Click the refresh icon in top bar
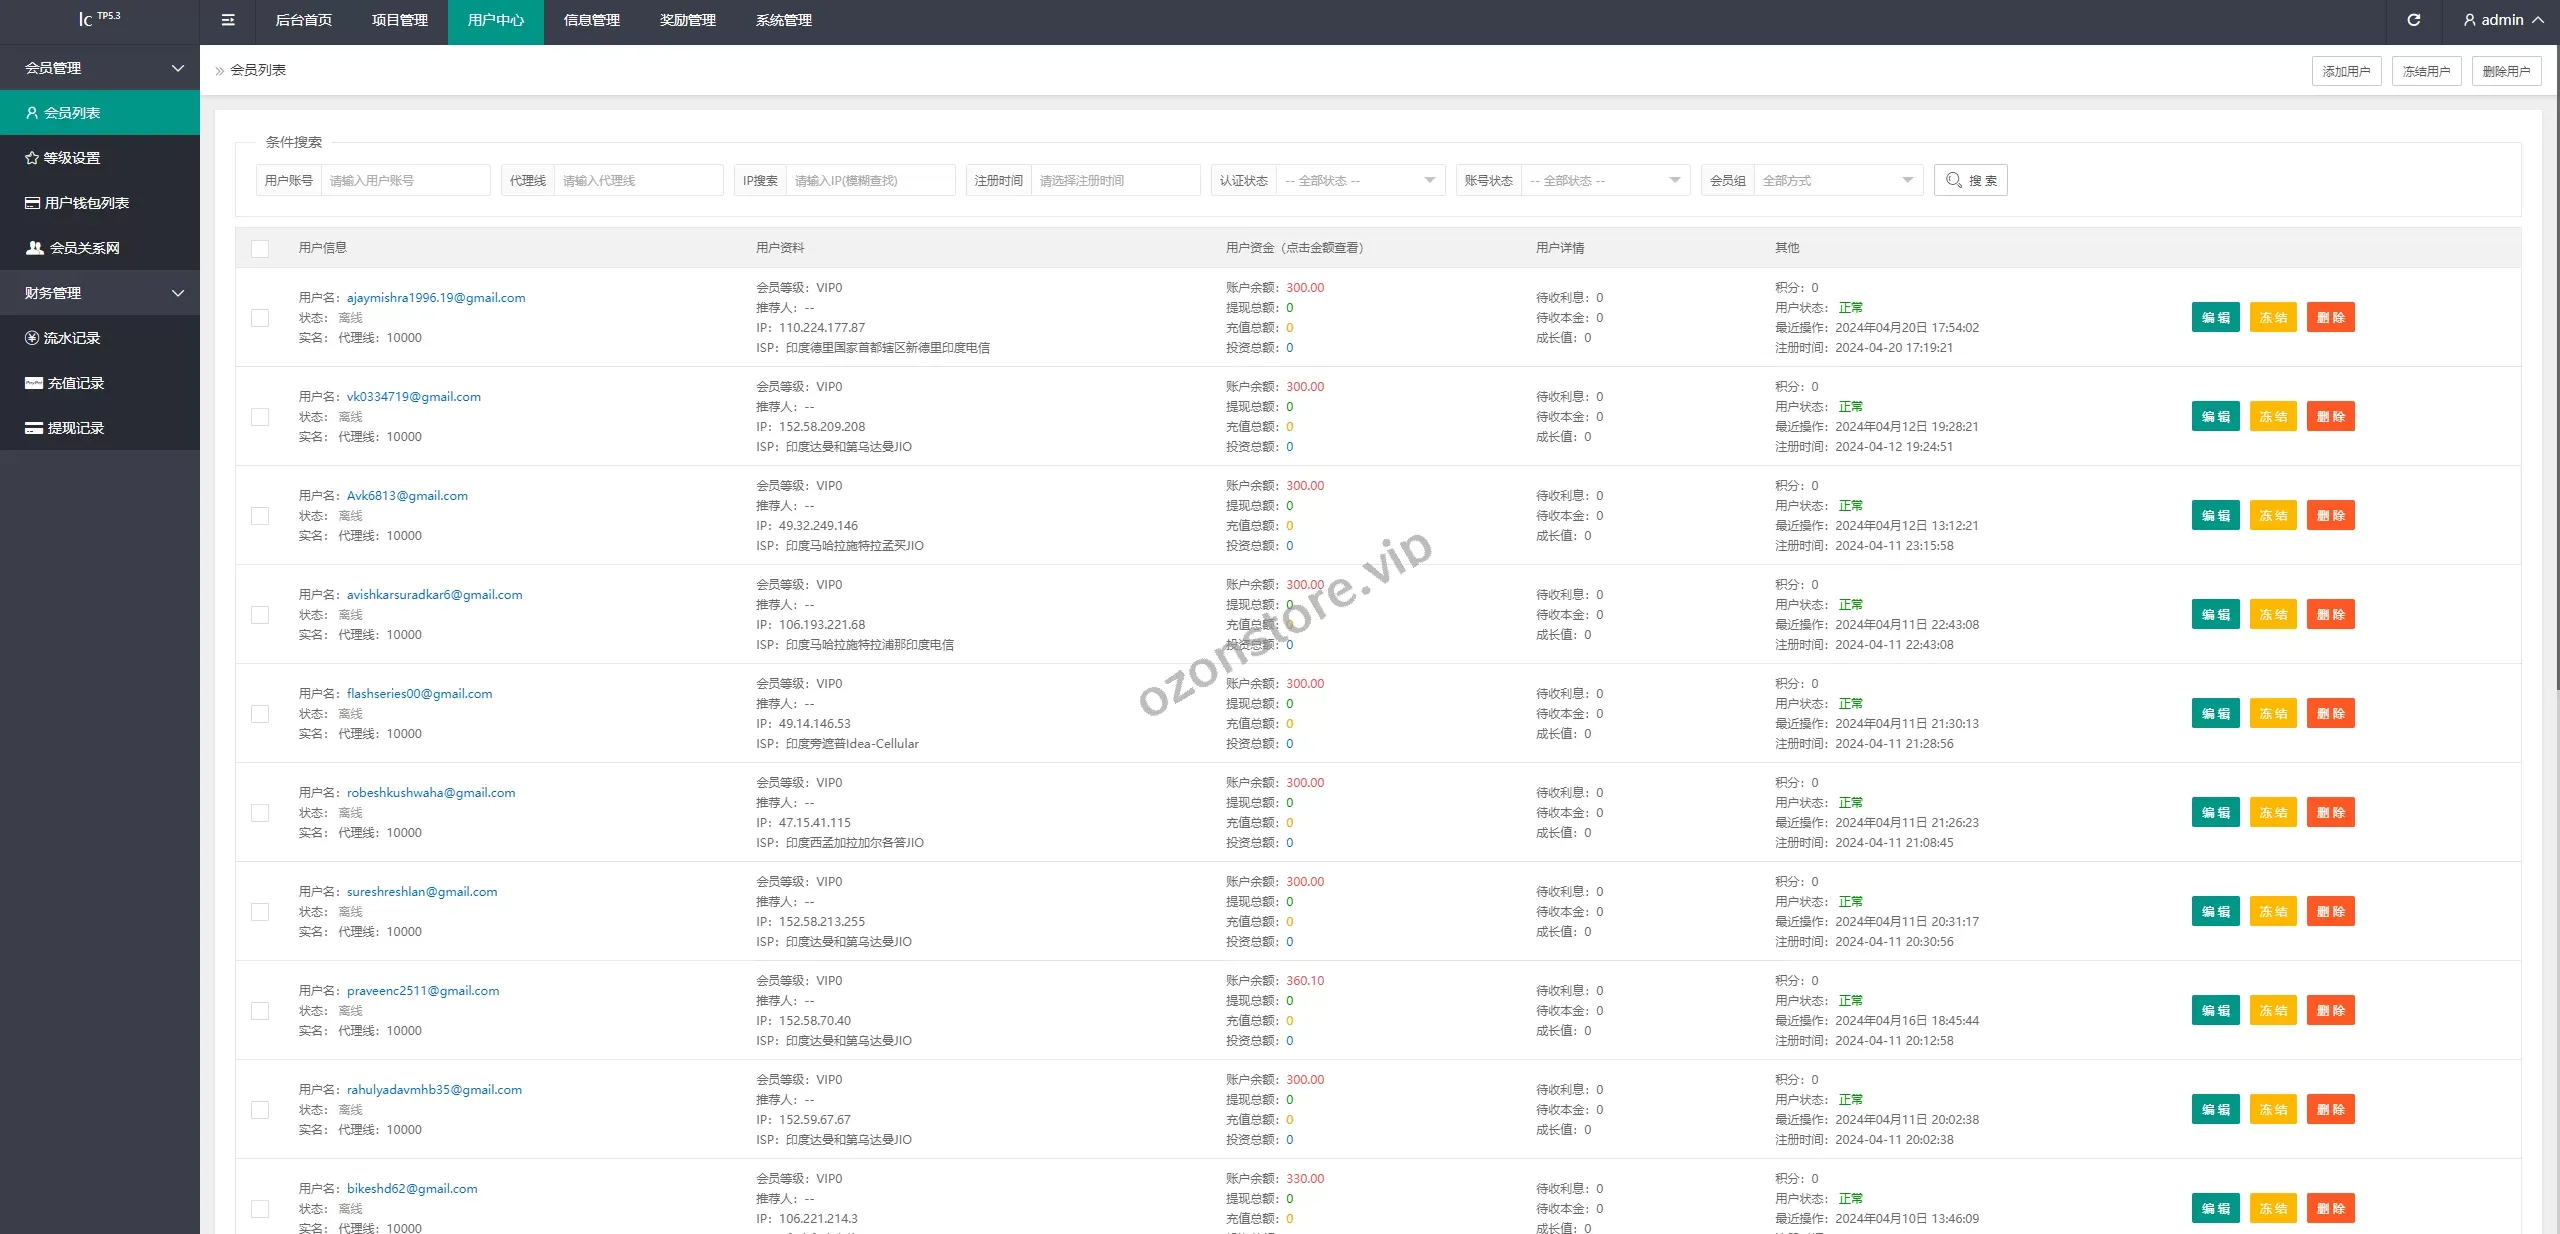The width and height of the screenshot is (2560, 1234). (2413, 20)
